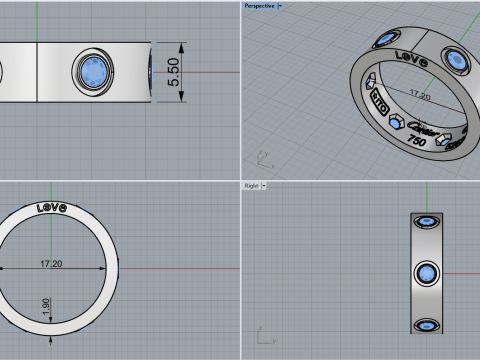Screen dimensions: 480x360
Task: Select the 17.20 dimension in Perspective view
Action: [x=420, y=95]
